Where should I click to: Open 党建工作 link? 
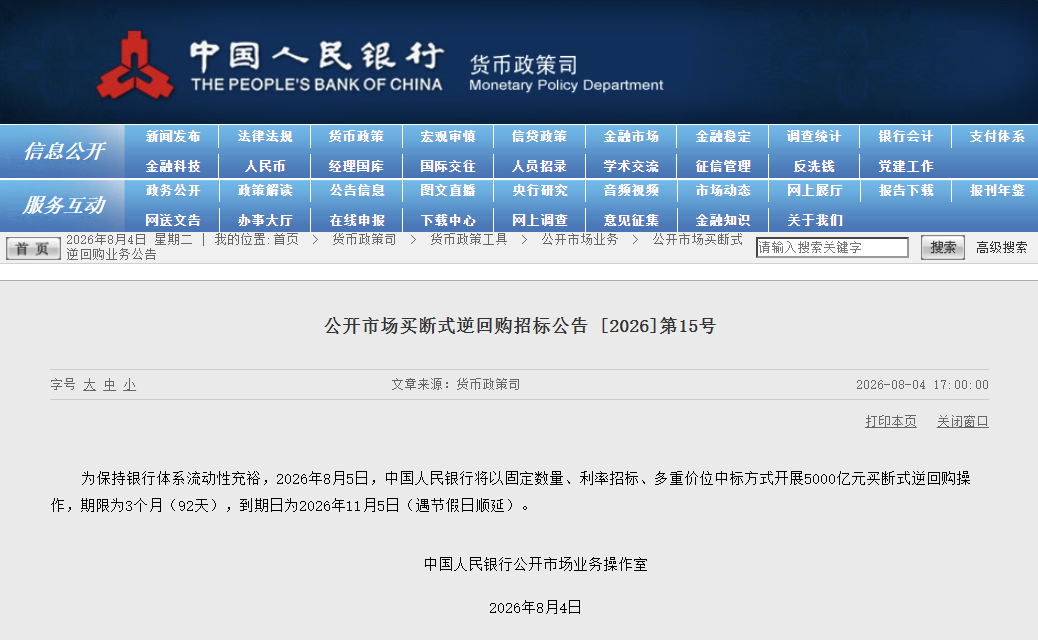click(906, 166)
